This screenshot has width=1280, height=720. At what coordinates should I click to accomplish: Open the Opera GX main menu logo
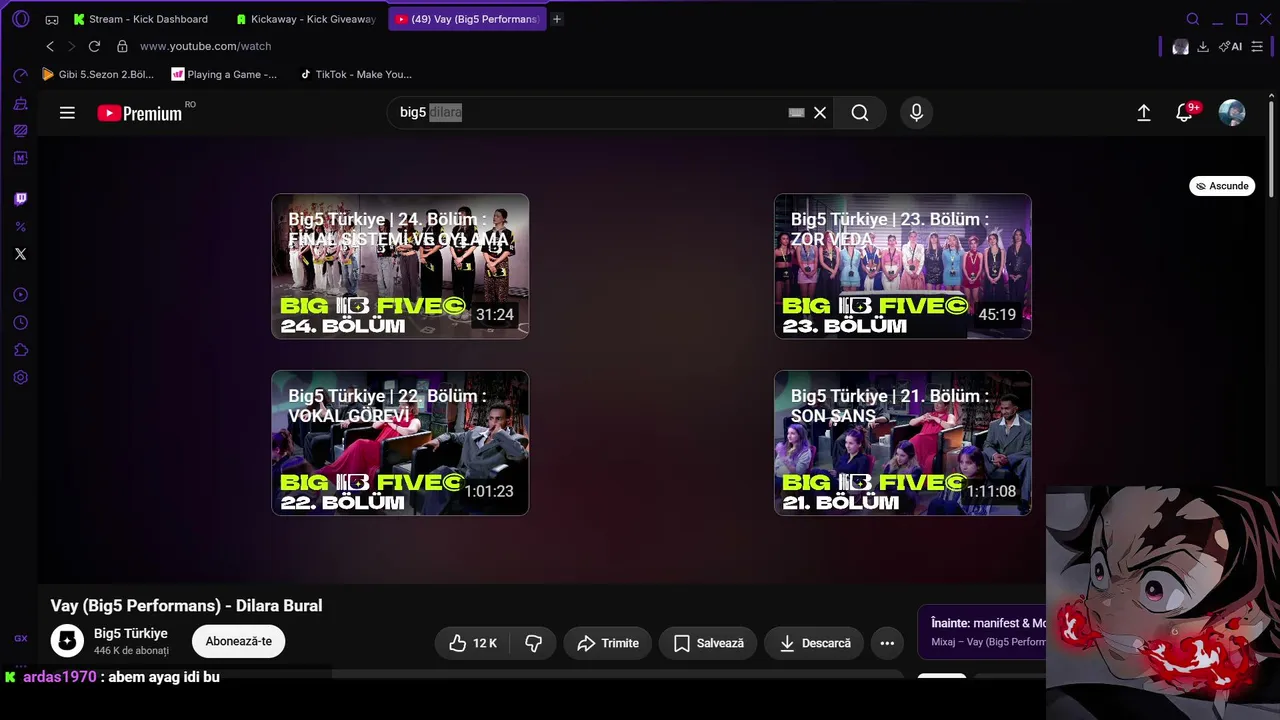[21, 19]
